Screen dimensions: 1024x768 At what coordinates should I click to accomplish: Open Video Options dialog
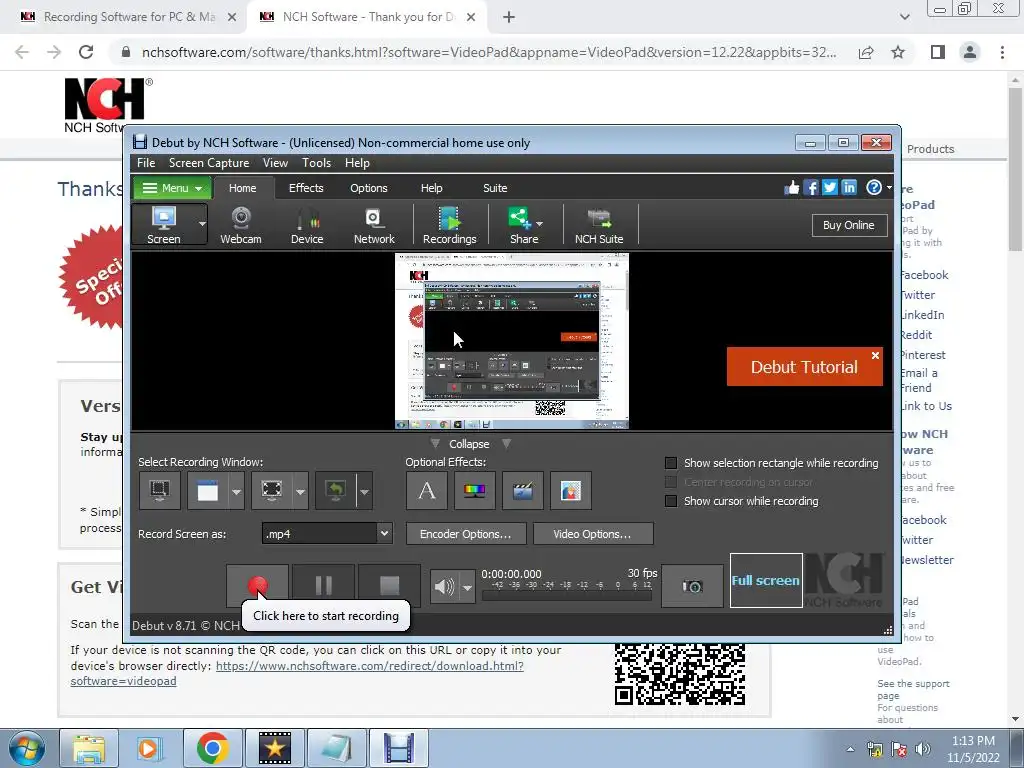click(x=592, y=534)
